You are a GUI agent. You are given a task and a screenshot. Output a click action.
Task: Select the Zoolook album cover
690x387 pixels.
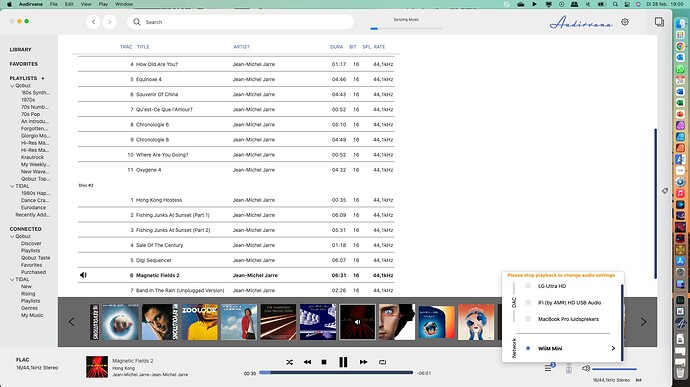(x=200, y=322)
